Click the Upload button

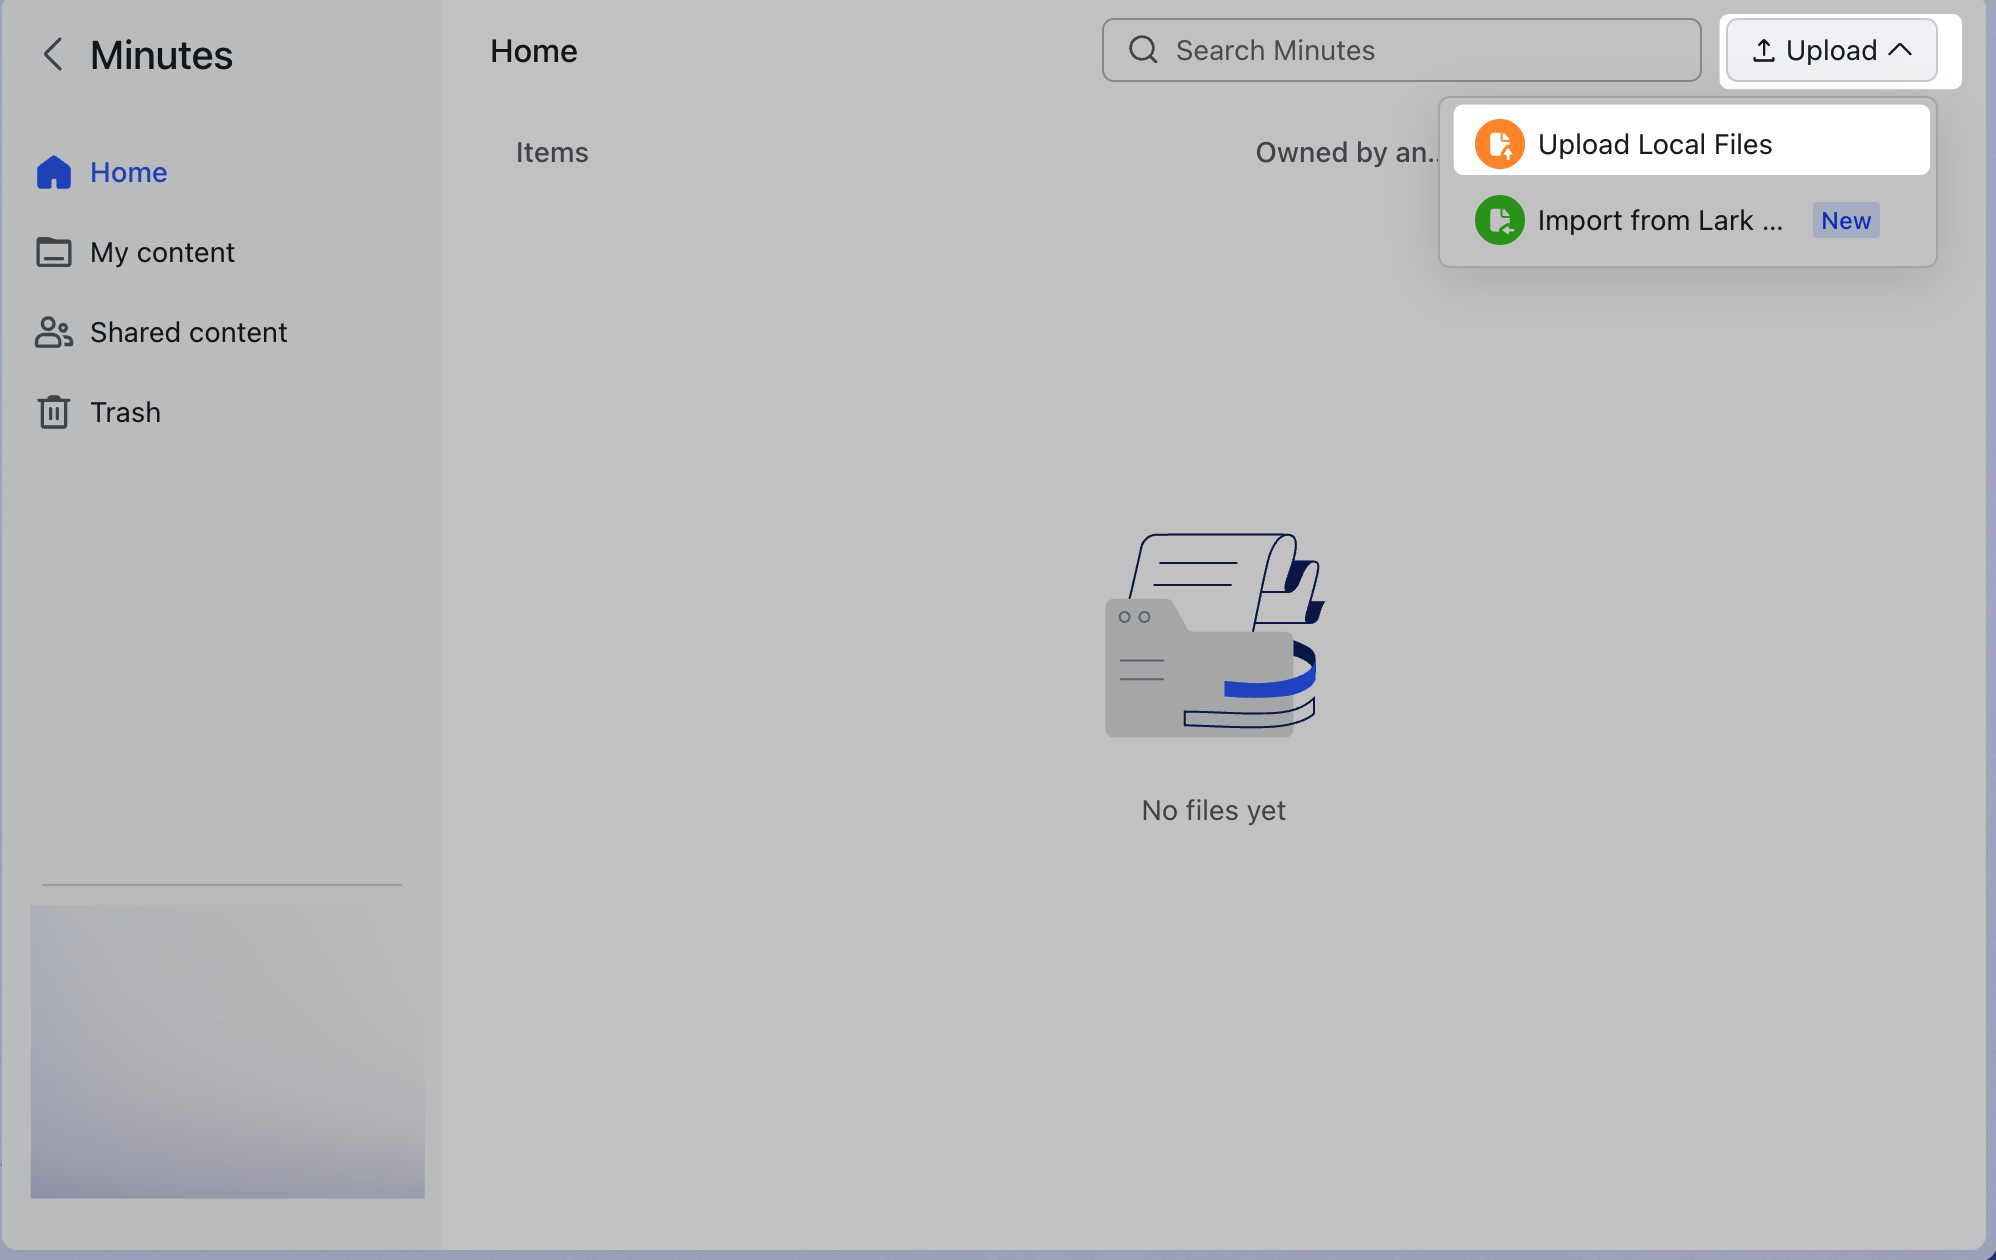pyautogui.click(x=1831, y=50)
